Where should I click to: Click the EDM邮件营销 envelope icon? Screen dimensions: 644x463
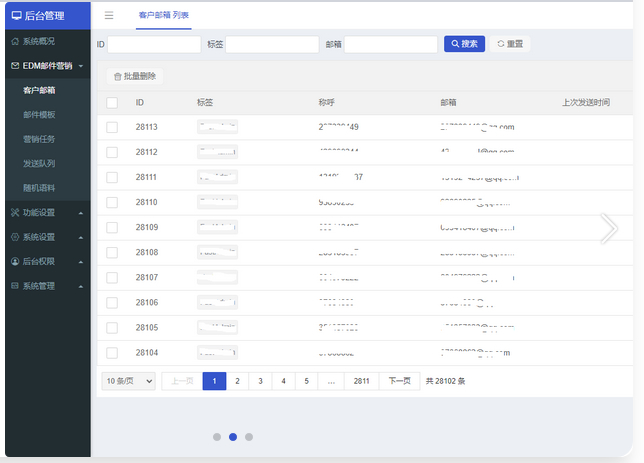click(x=14, y=67)
